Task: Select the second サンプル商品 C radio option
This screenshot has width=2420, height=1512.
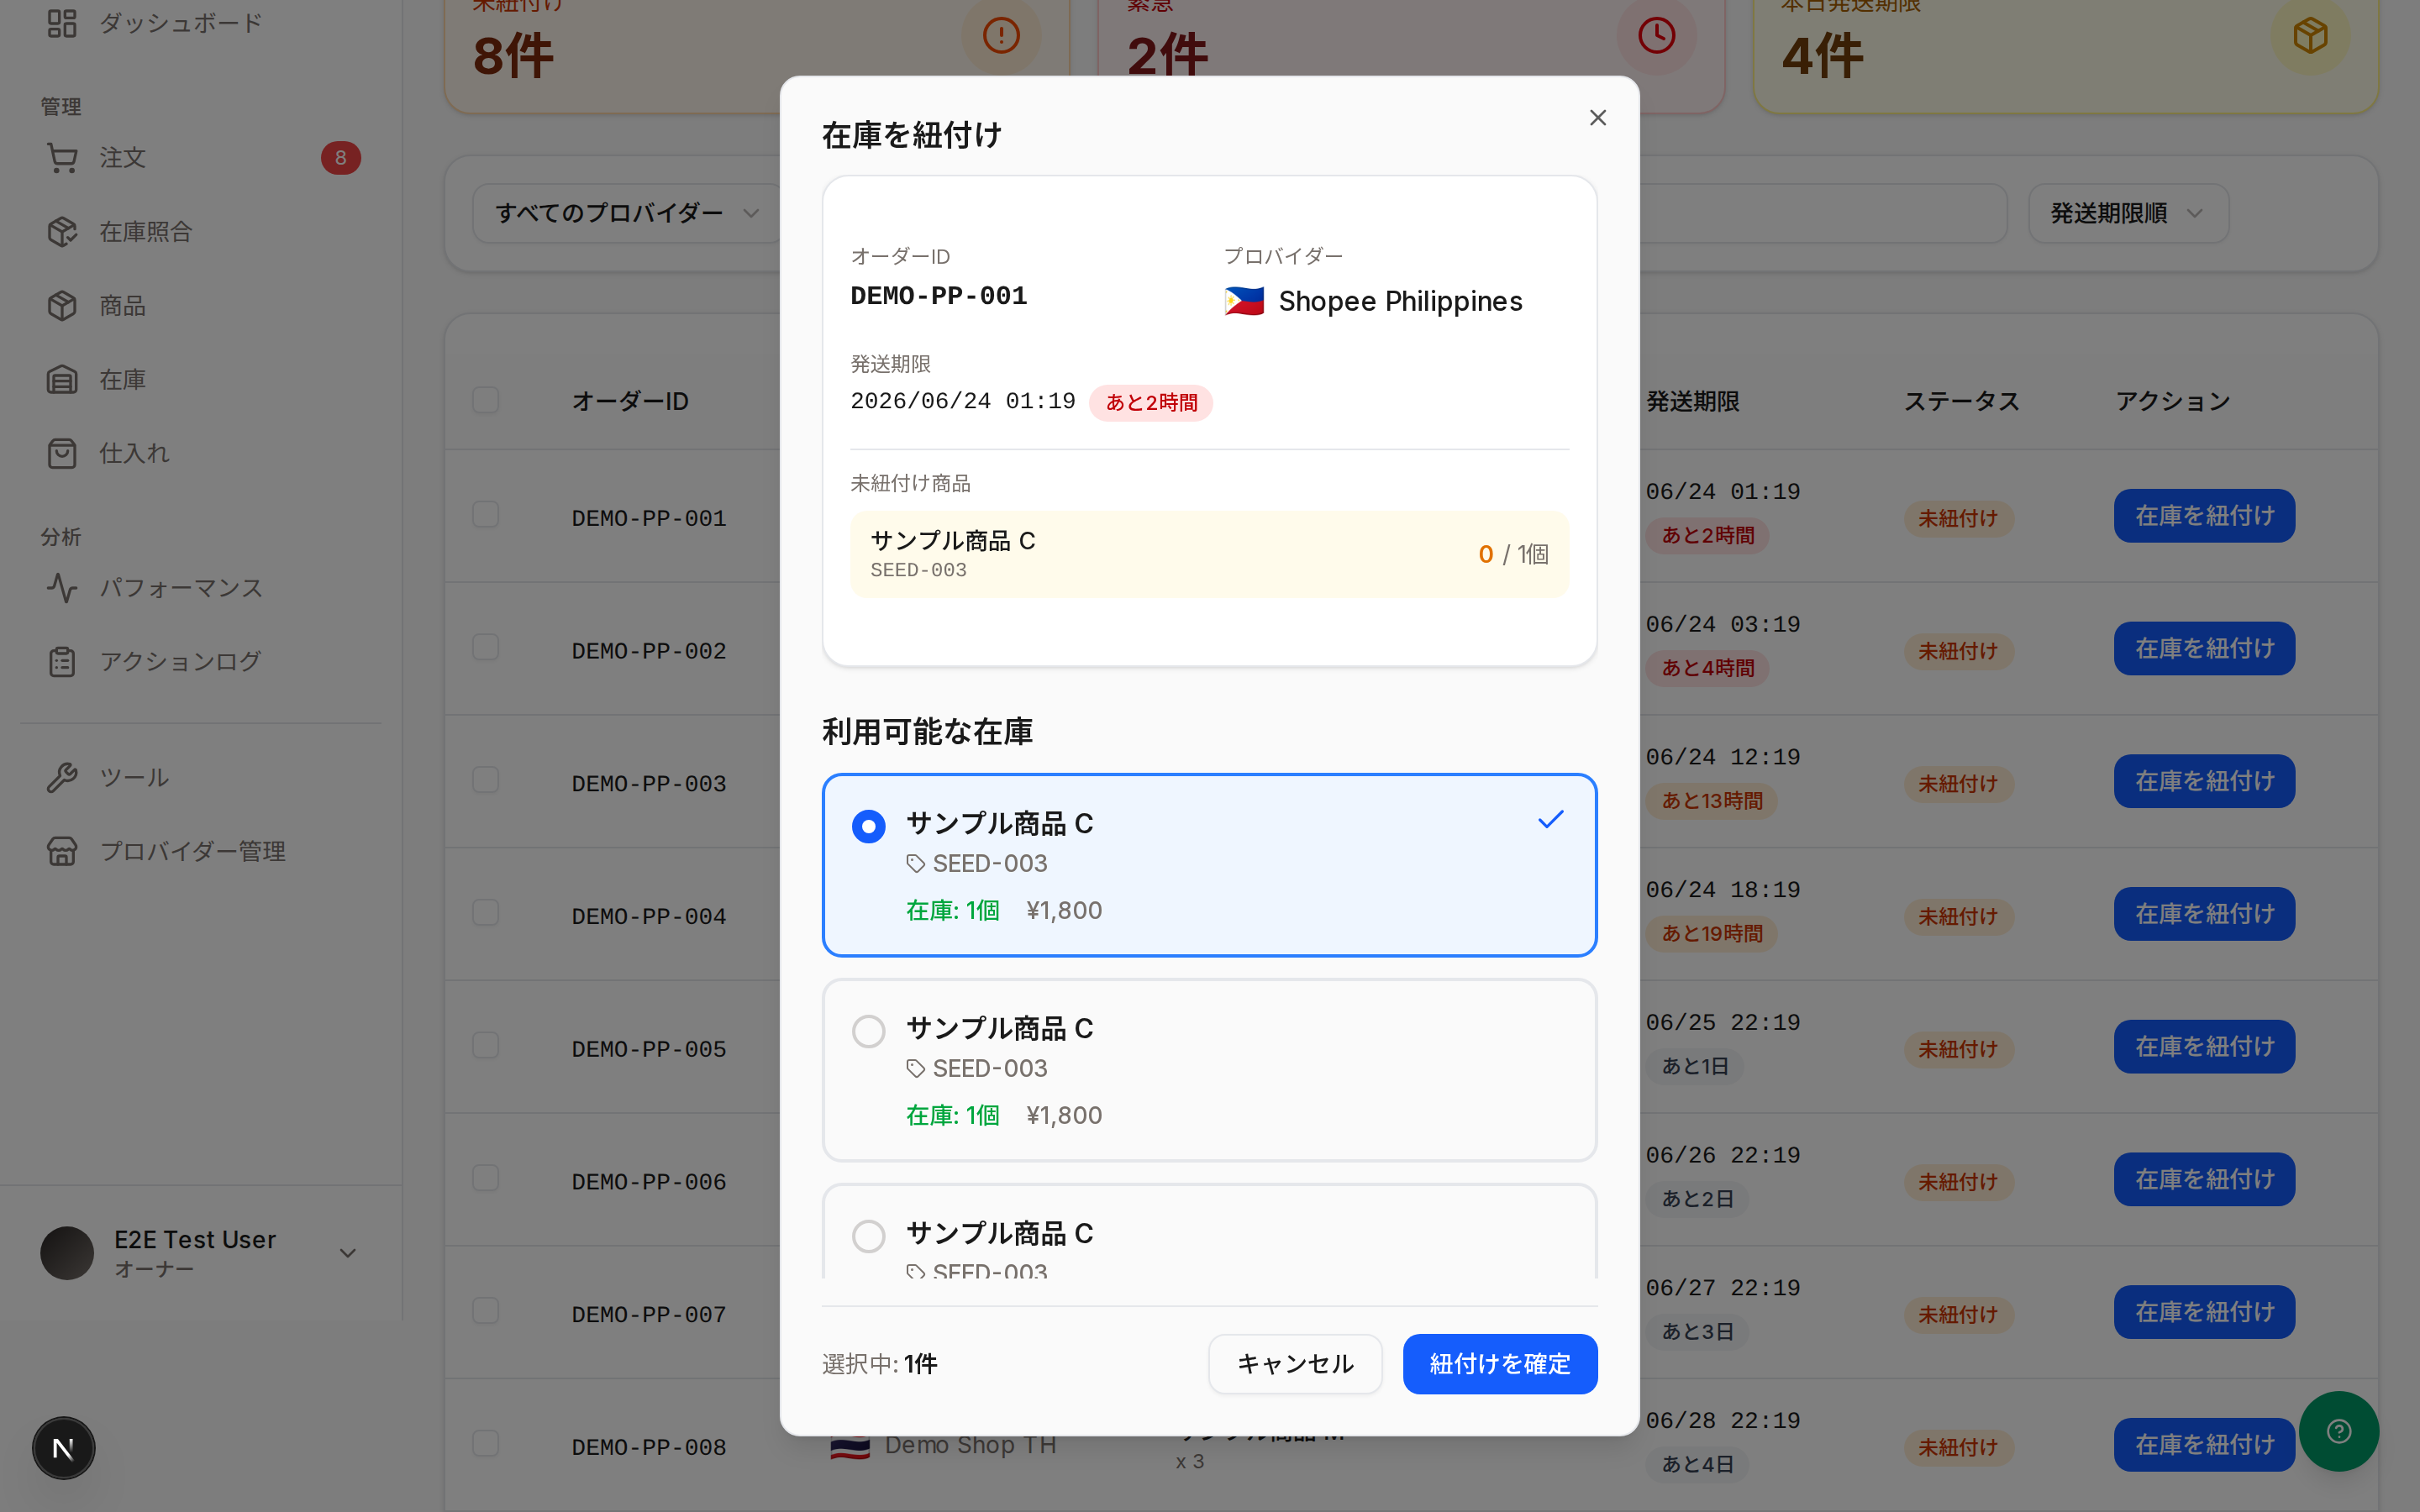Action: 868,1031
